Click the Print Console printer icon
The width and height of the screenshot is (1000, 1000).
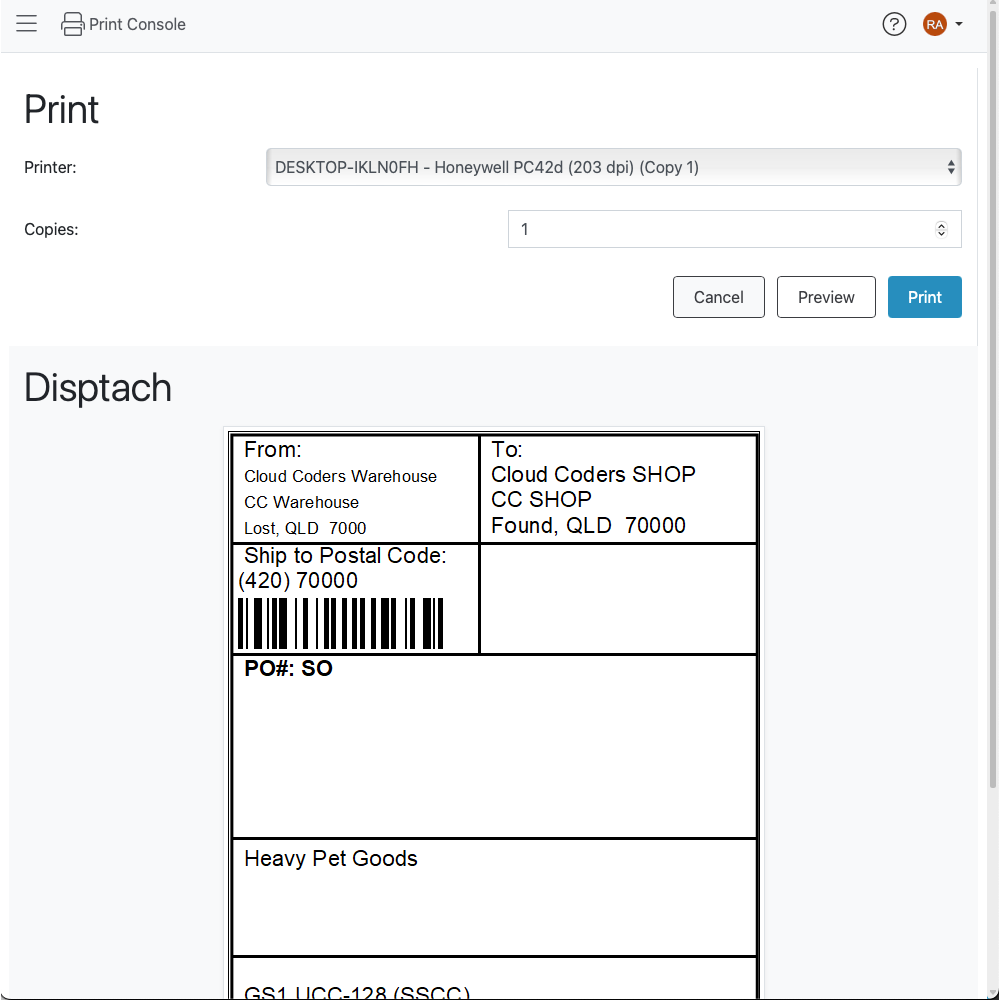click(x=73, y=25)
